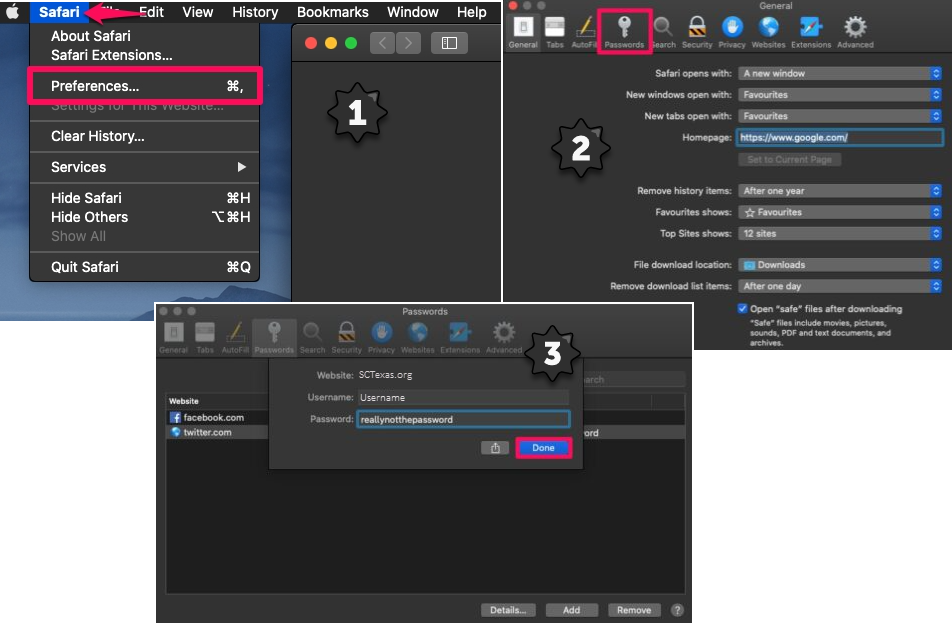952x634 pixels.
Task: Select General icon in the Passwords window
Action: (x=174, y=338)
